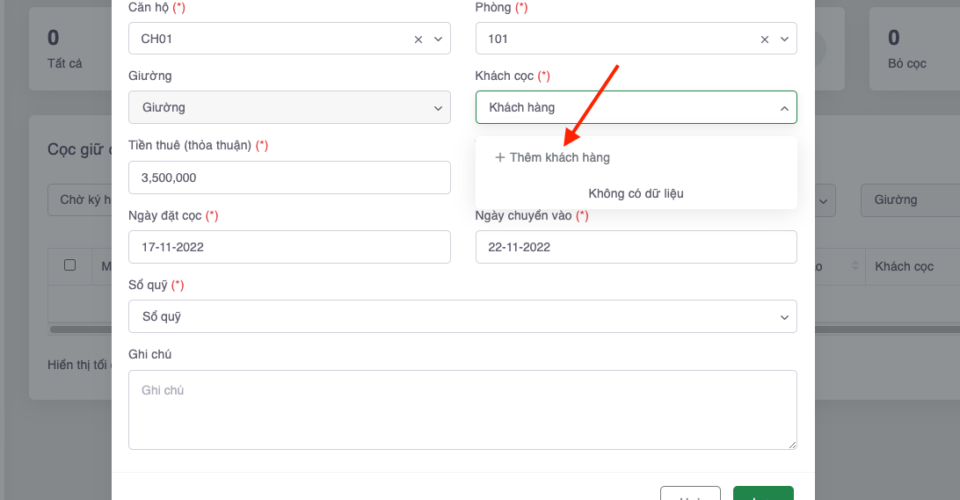Screen dimensions: 960x500
Task: Open the Sổ quỹ dropdown
Action: click(462, 316)
